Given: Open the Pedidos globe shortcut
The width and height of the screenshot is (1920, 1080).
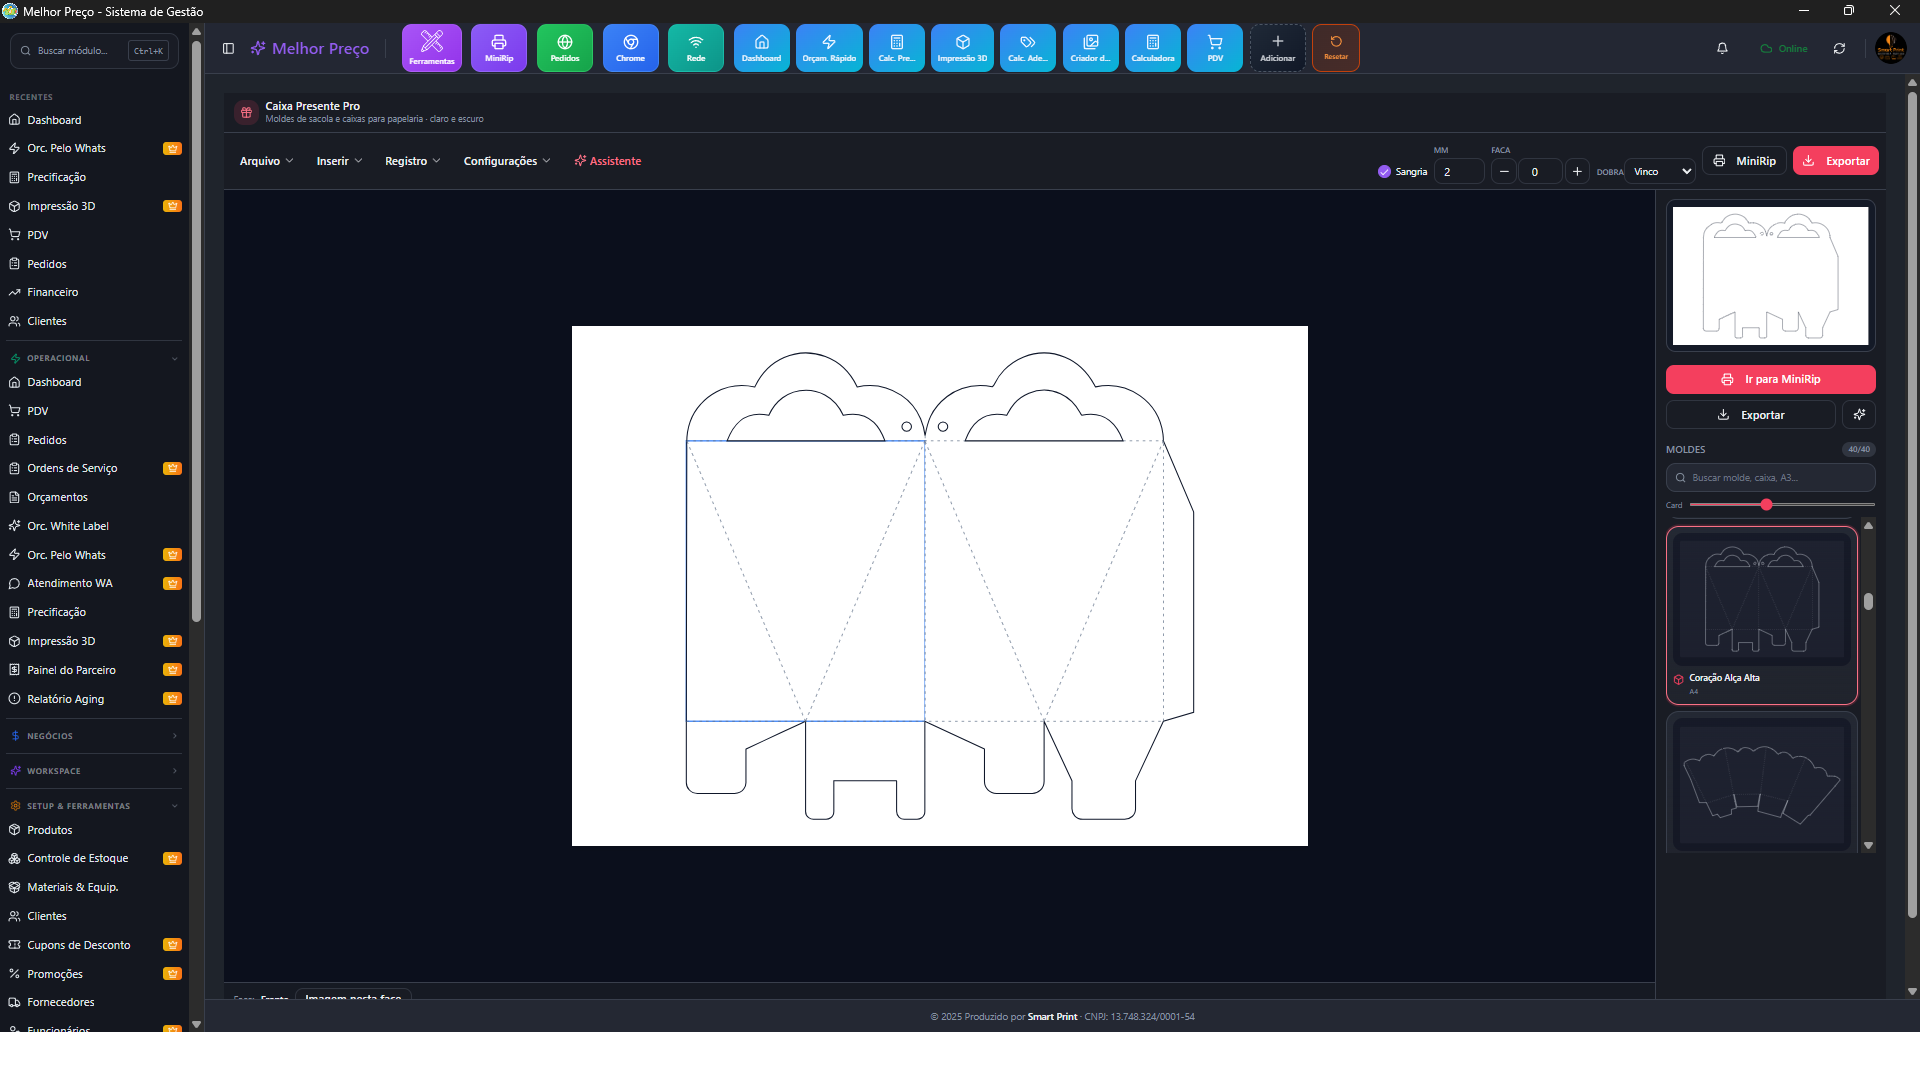Looking at the screenshot, I should 565,48.
